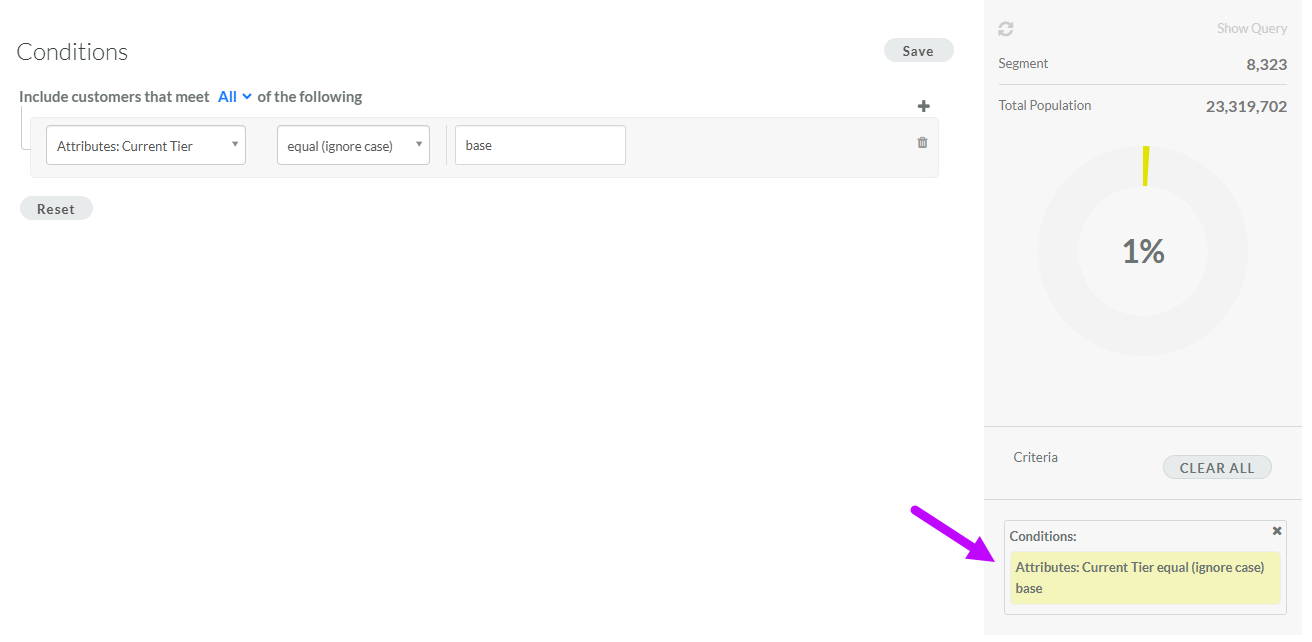Change the All match-type dropdown

click(234, 97)
